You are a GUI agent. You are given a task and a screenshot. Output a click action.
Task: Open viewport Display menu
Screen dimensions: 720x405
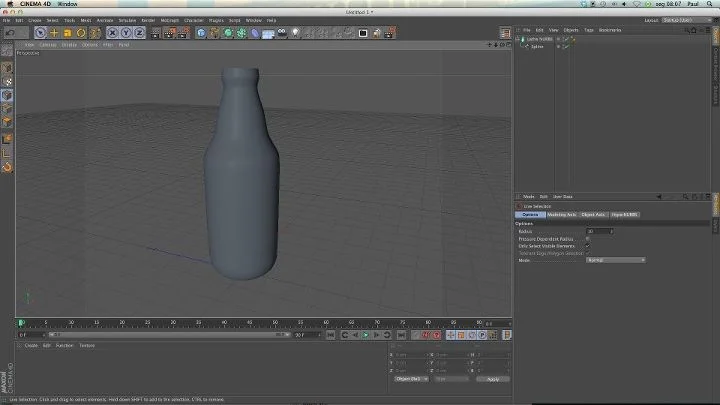point(69,45)
